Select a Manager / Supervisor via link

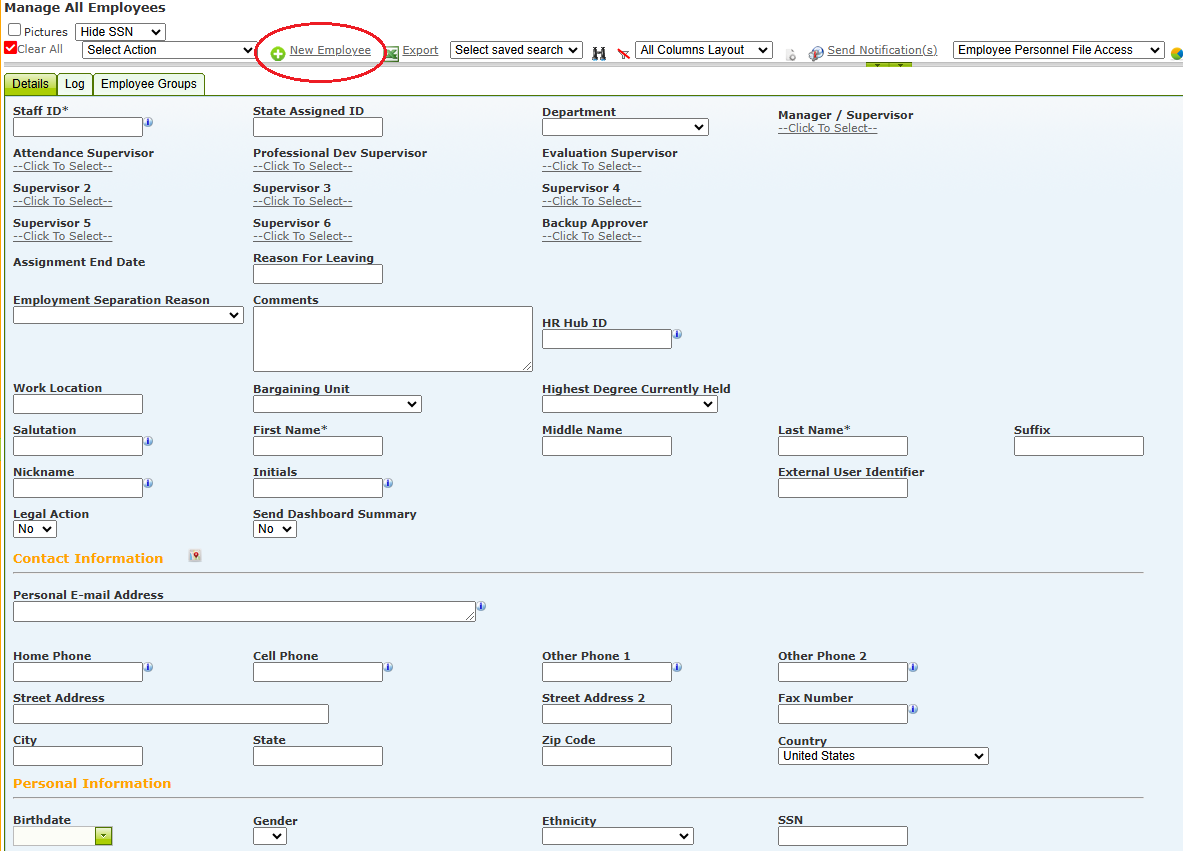click(x=827, y=128)
